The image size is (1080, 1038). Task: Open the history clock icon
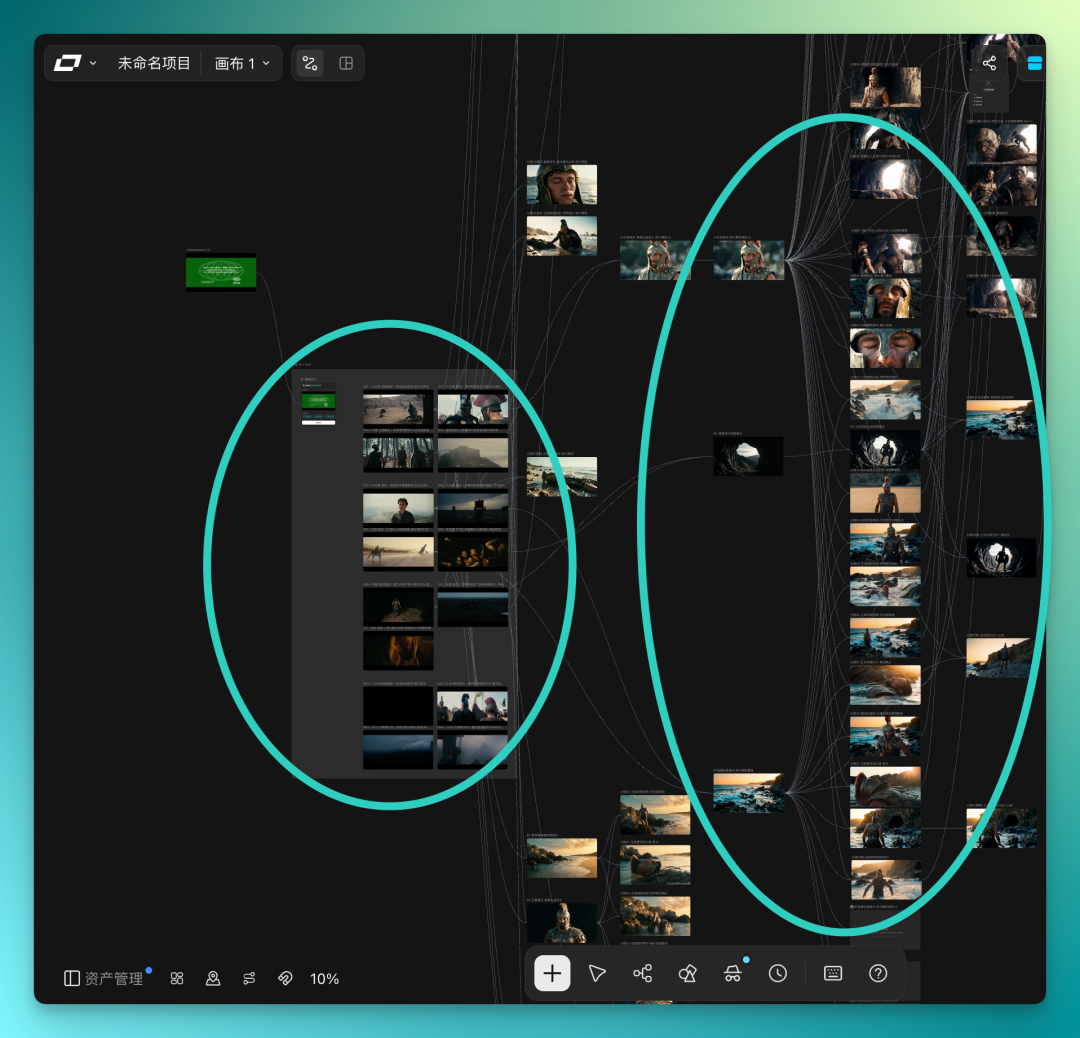click(778, 973)
